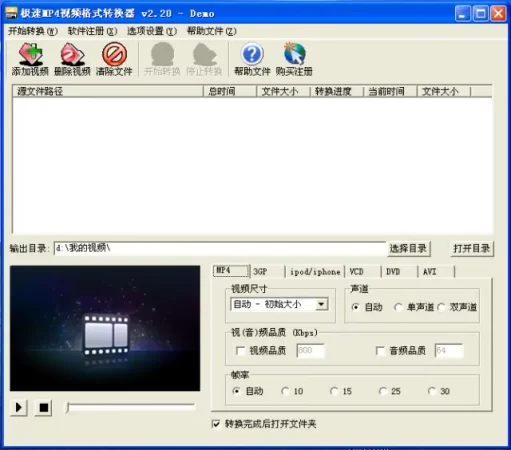This screenshot has width=511, height=450.
Task: Click the 添加视频 add video icon
Action: pyautogui.click(x=30, y=54)
